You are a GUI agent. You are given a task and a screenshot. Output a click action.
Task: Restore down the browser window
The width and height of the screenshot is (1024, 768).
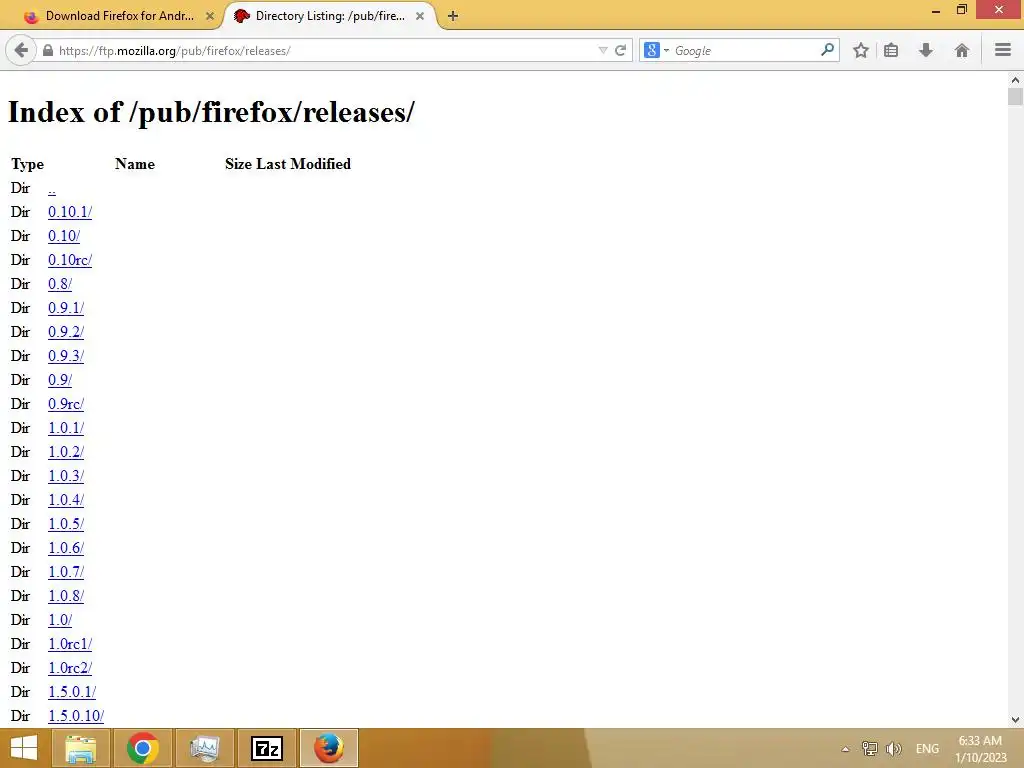click(x=961, y=9)
